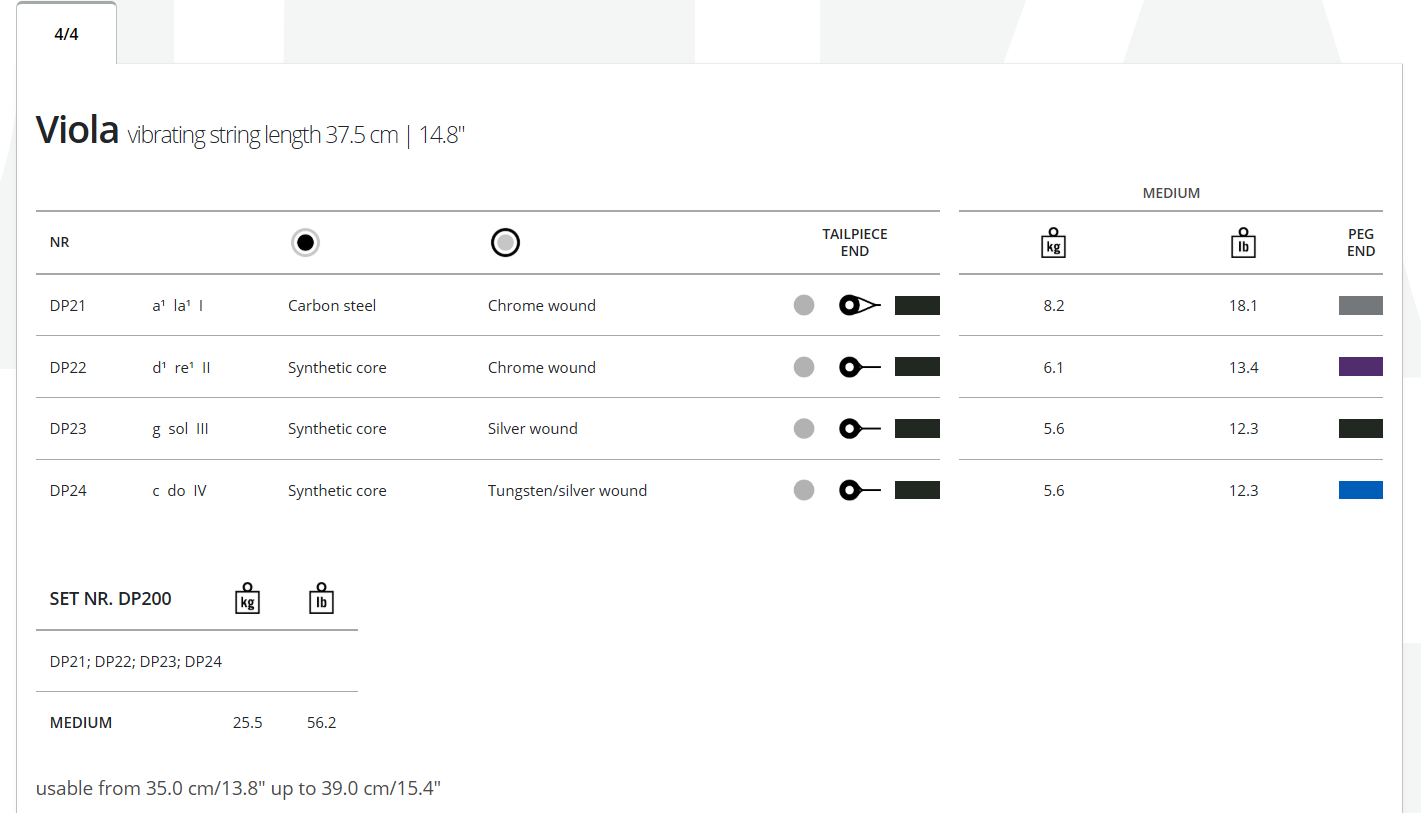Click the kg icon beside SET NR. DP200

(247, 598)
